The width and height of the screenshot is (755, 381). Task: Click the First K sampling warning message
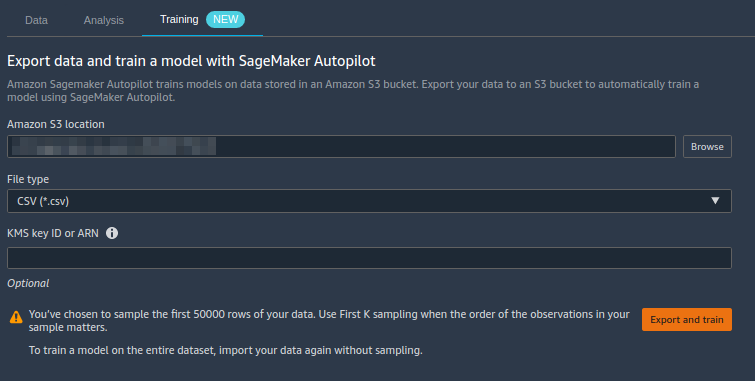329,320
